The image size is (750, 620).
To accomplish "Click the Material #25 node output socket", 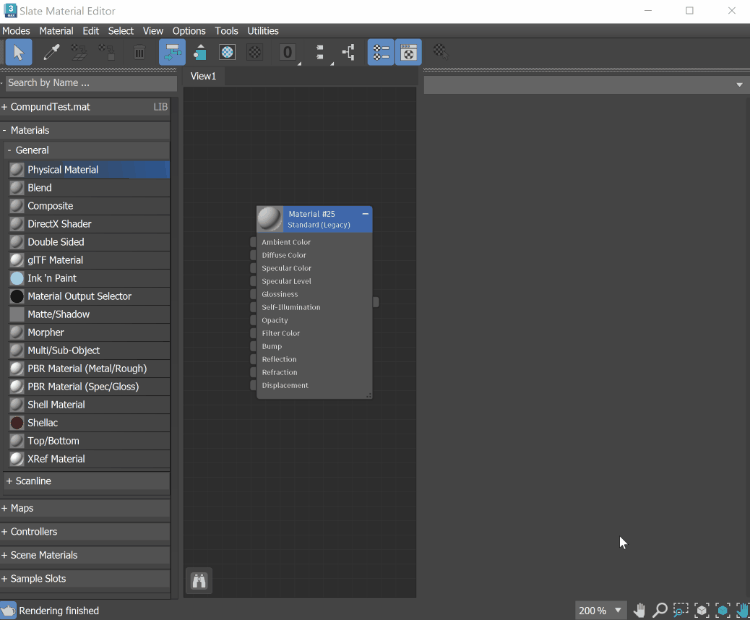I will click(x=376, y=302).
